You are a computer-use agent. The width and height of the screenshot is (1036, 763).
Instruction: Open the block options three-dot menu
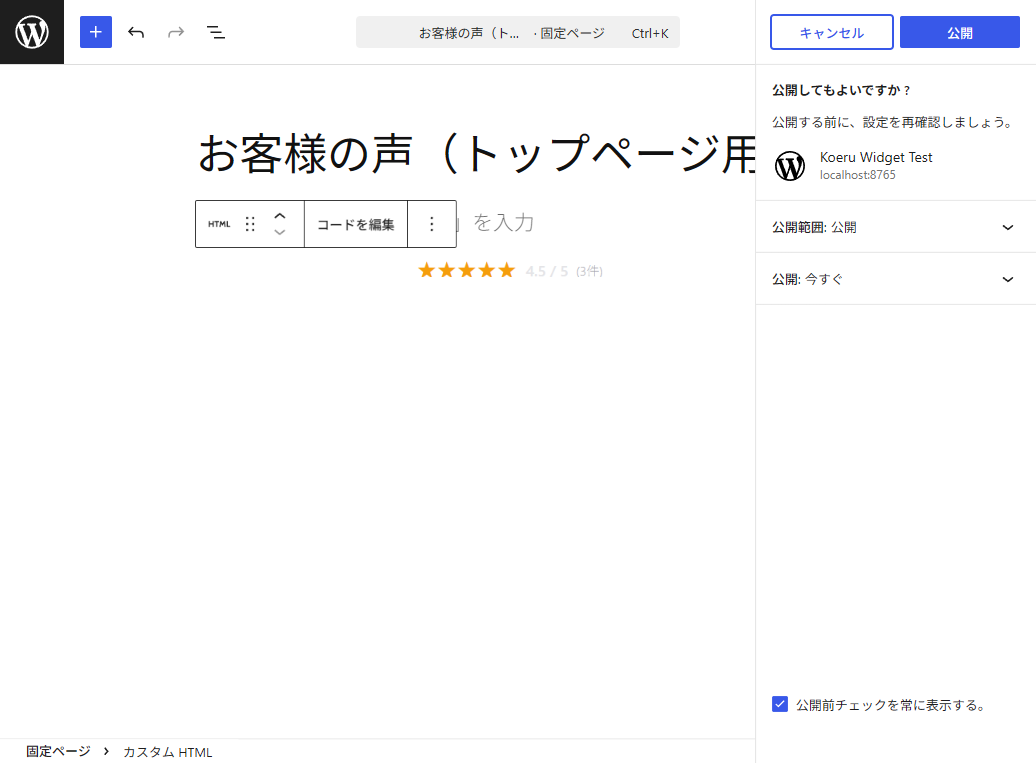tap(431, 224)
